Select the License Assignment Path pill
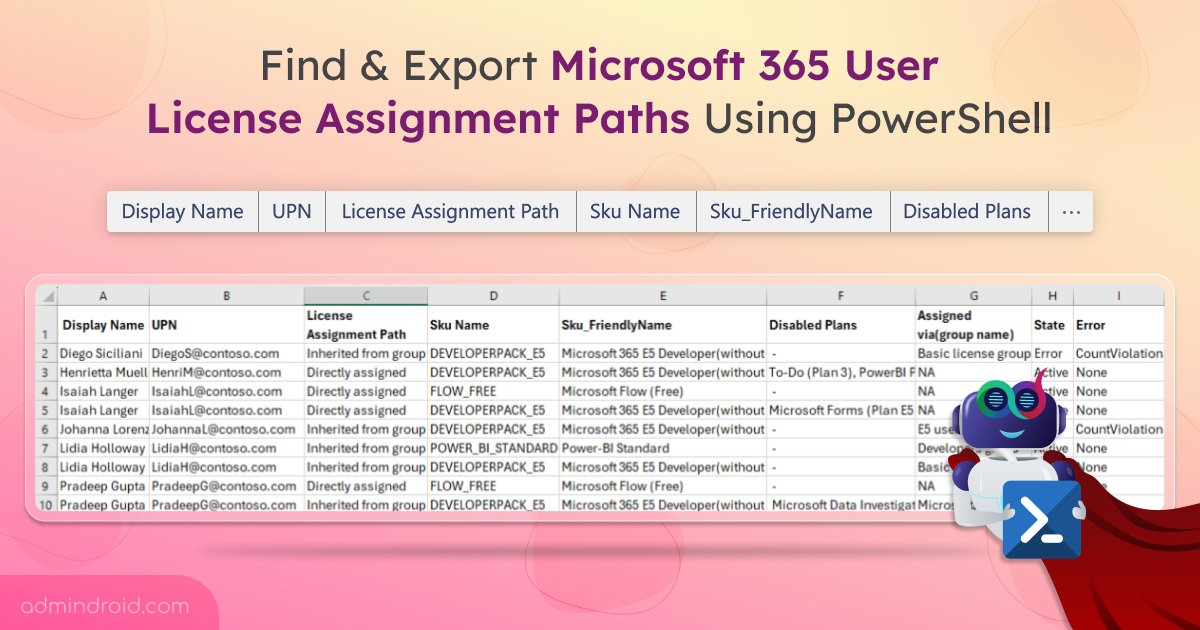 450,211
